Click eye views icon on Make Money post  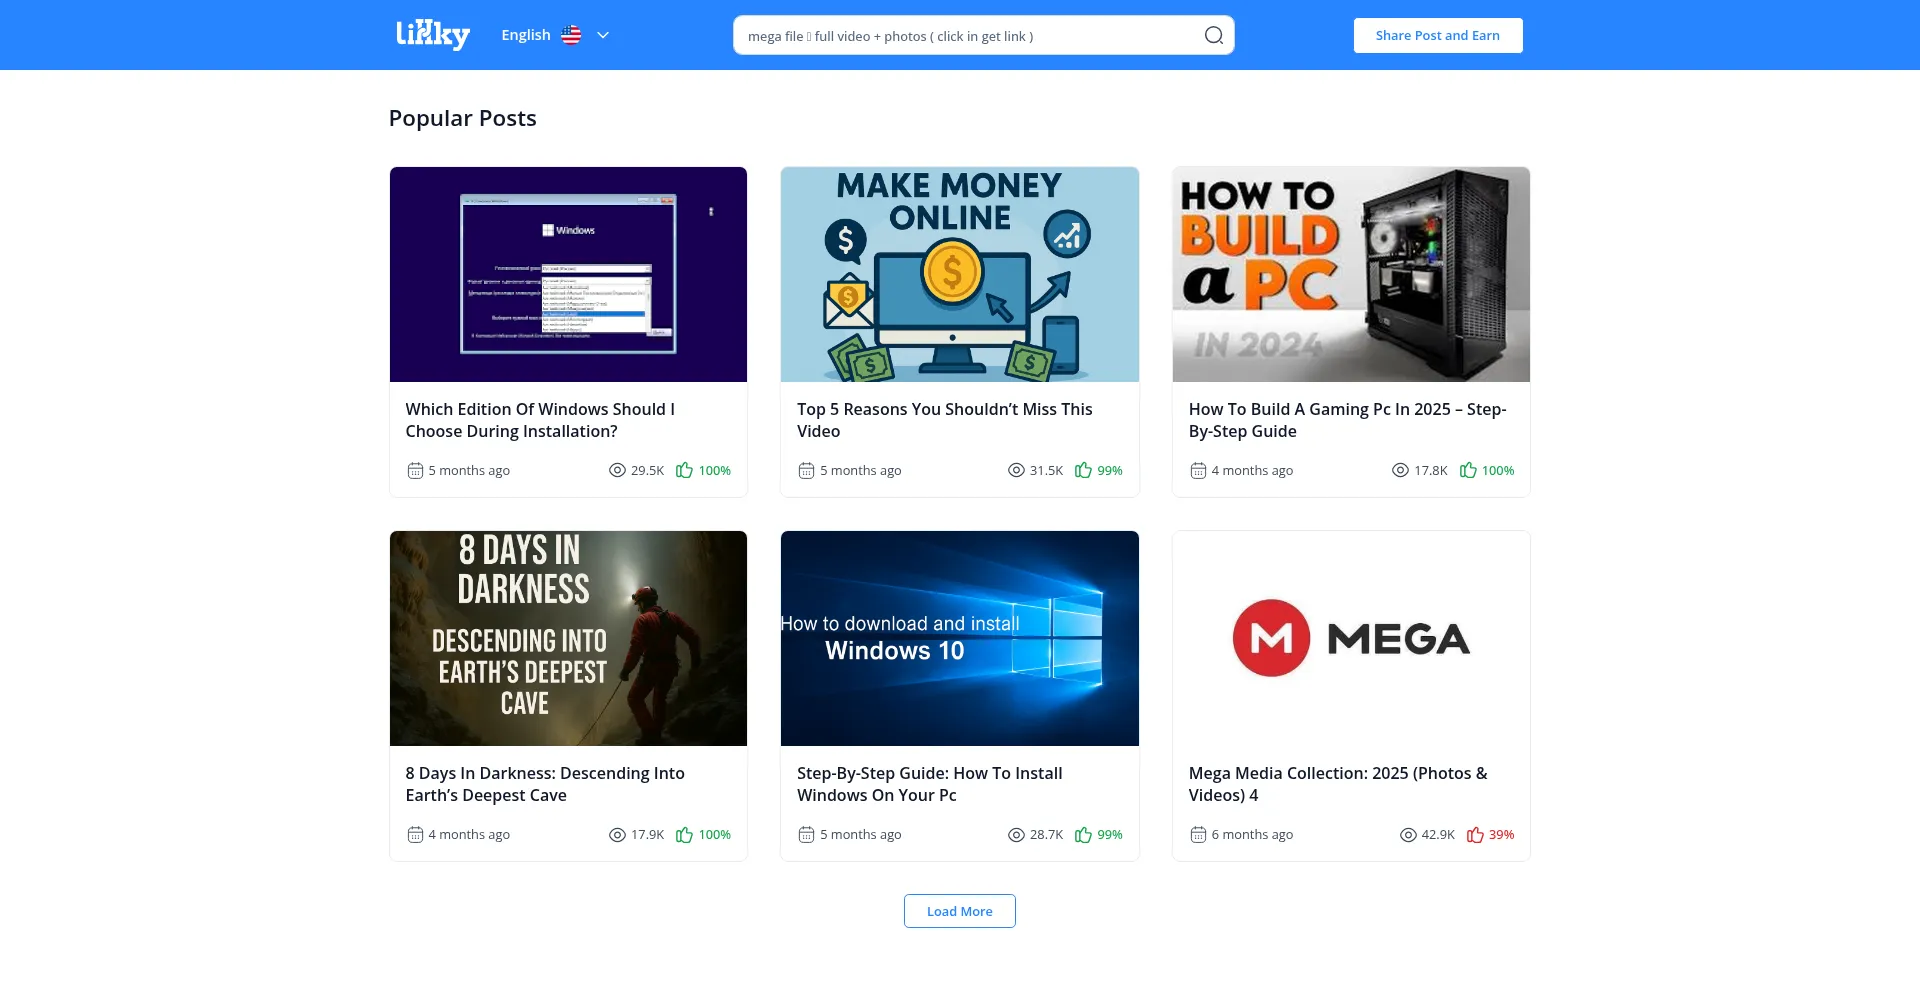(1016, 470)
